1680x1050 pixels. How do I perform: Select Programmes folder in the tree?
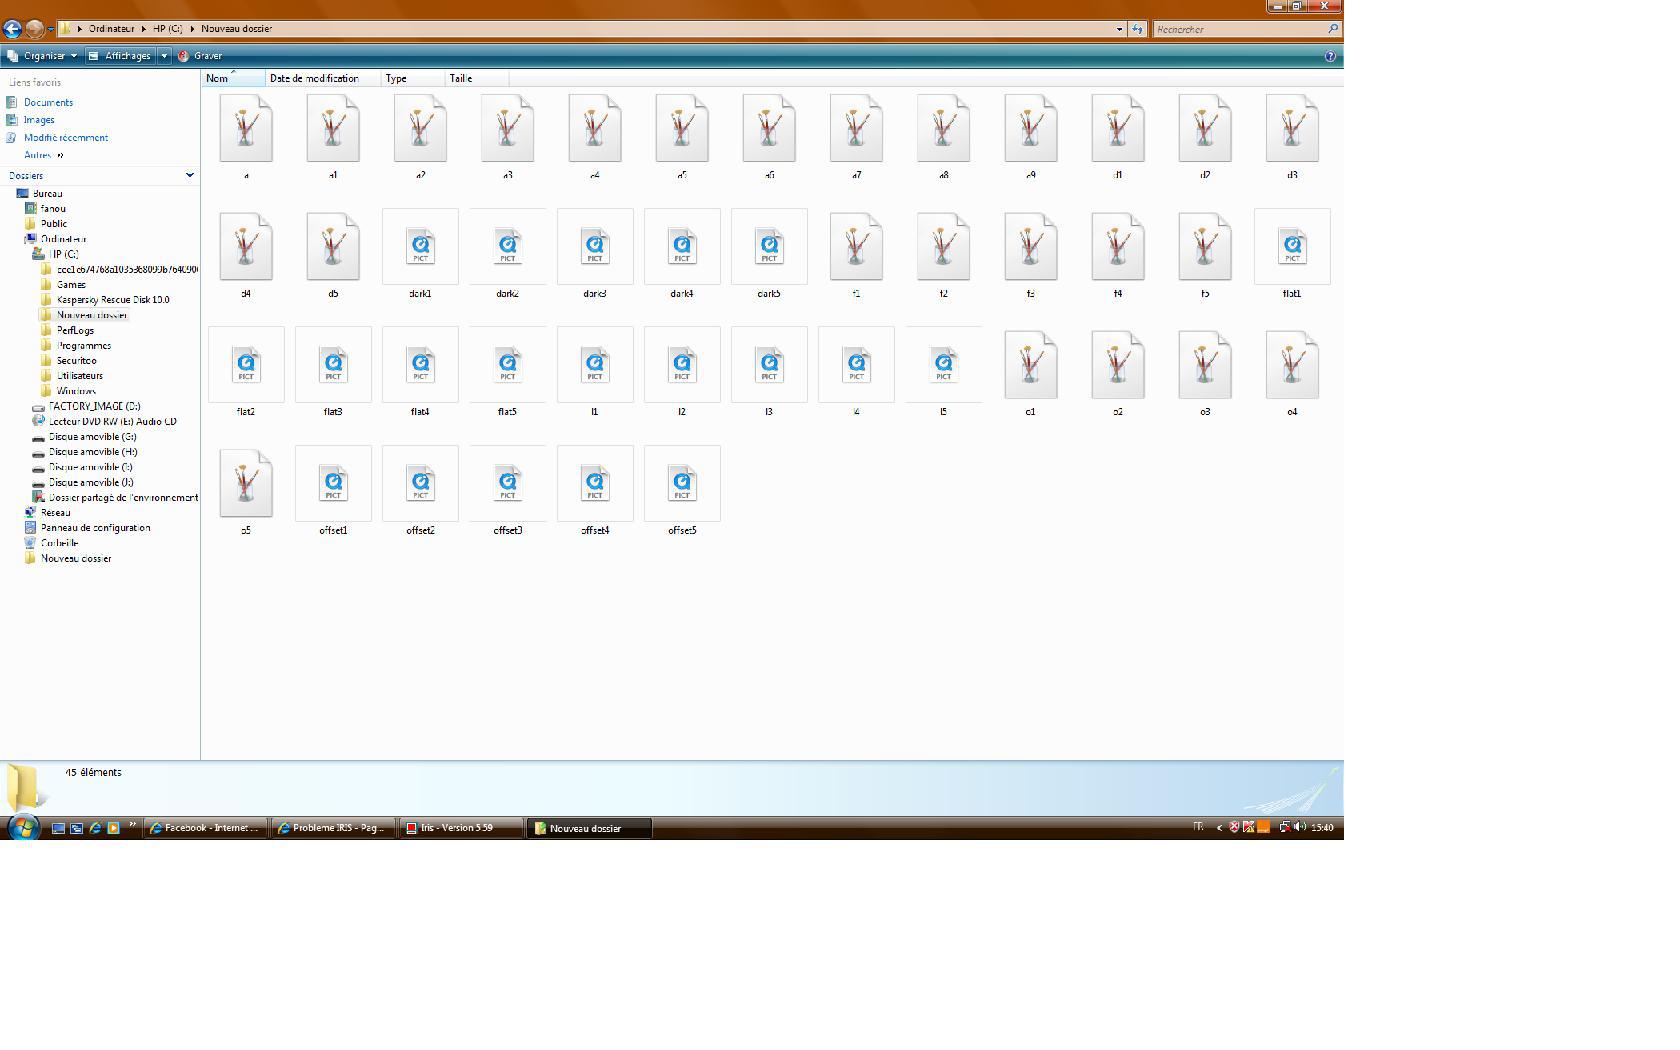tap(84, 346)
